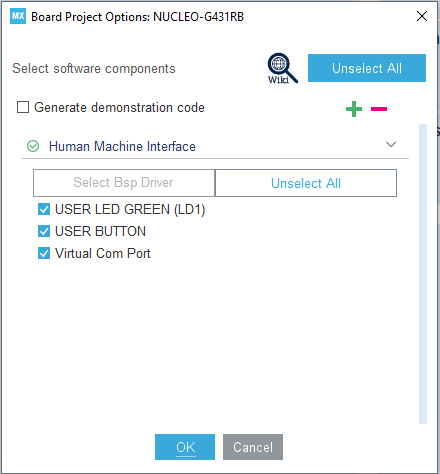
Task: Confirm with the OK button
Action: 185,447
